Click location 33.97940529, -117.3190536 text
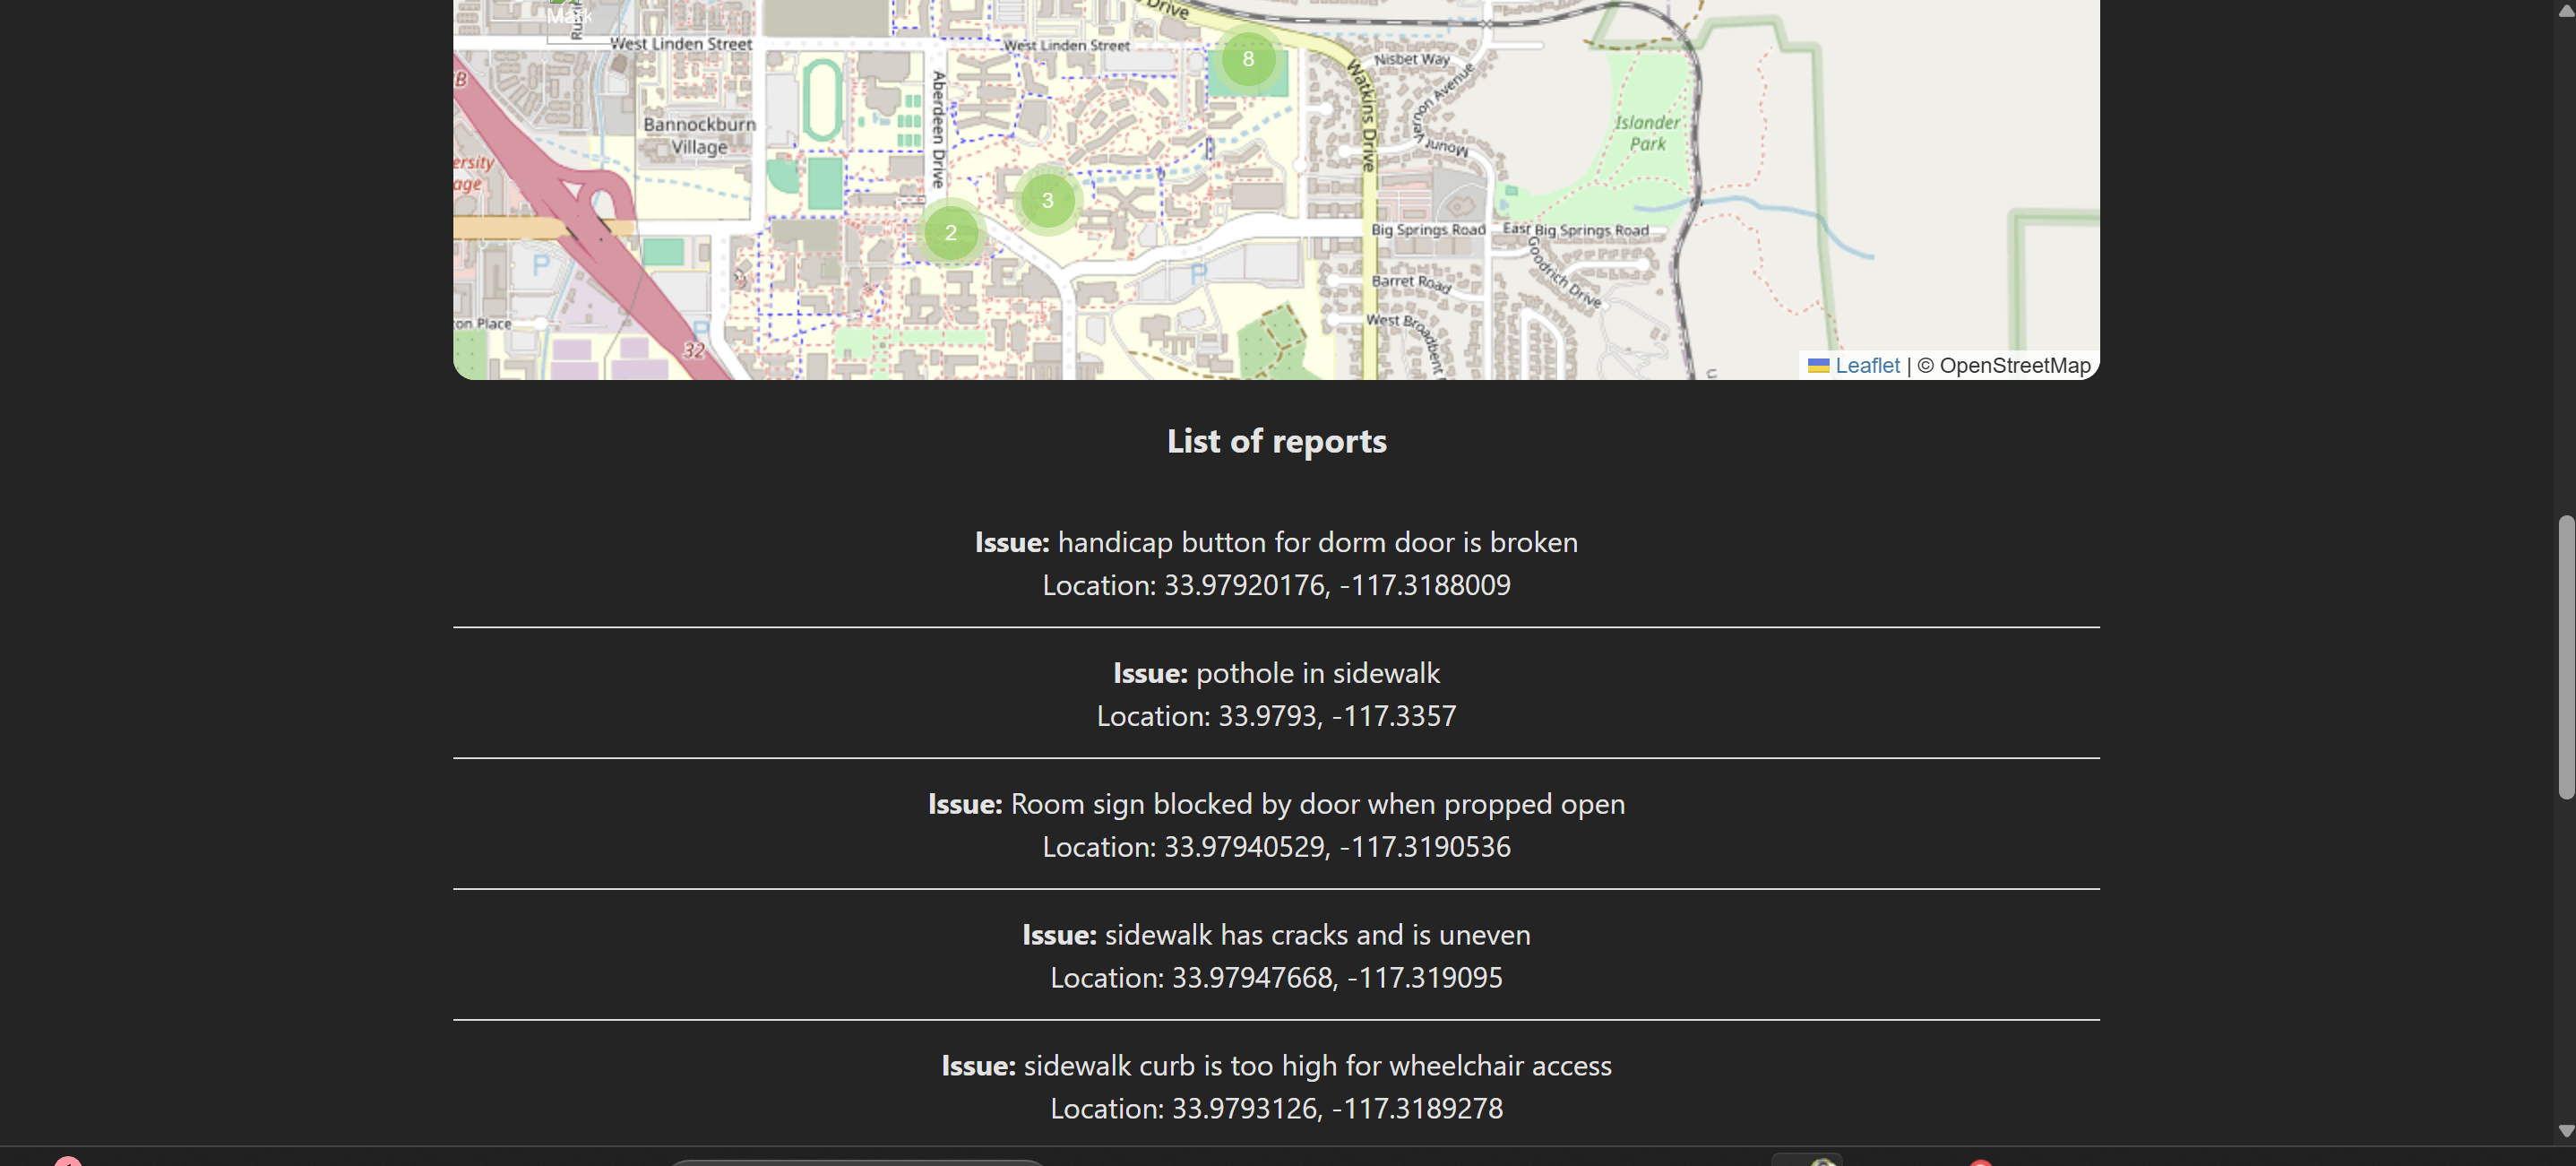Viewport: 2576px width, 1166px height. 1276,847
